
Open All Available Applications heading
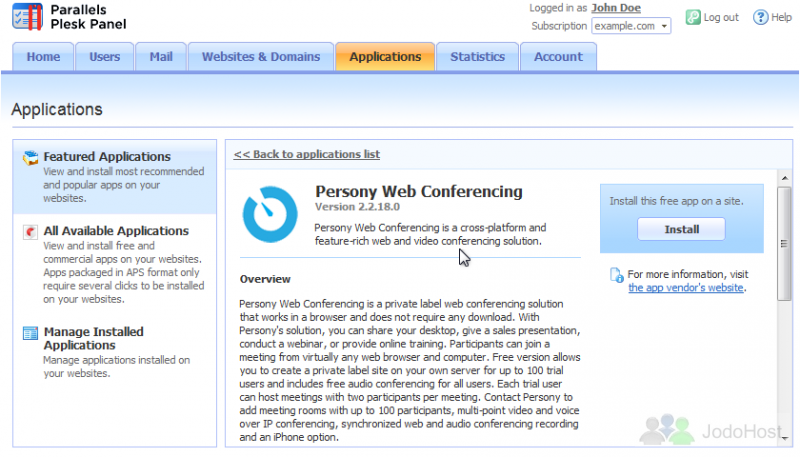[x=116, y=231]
